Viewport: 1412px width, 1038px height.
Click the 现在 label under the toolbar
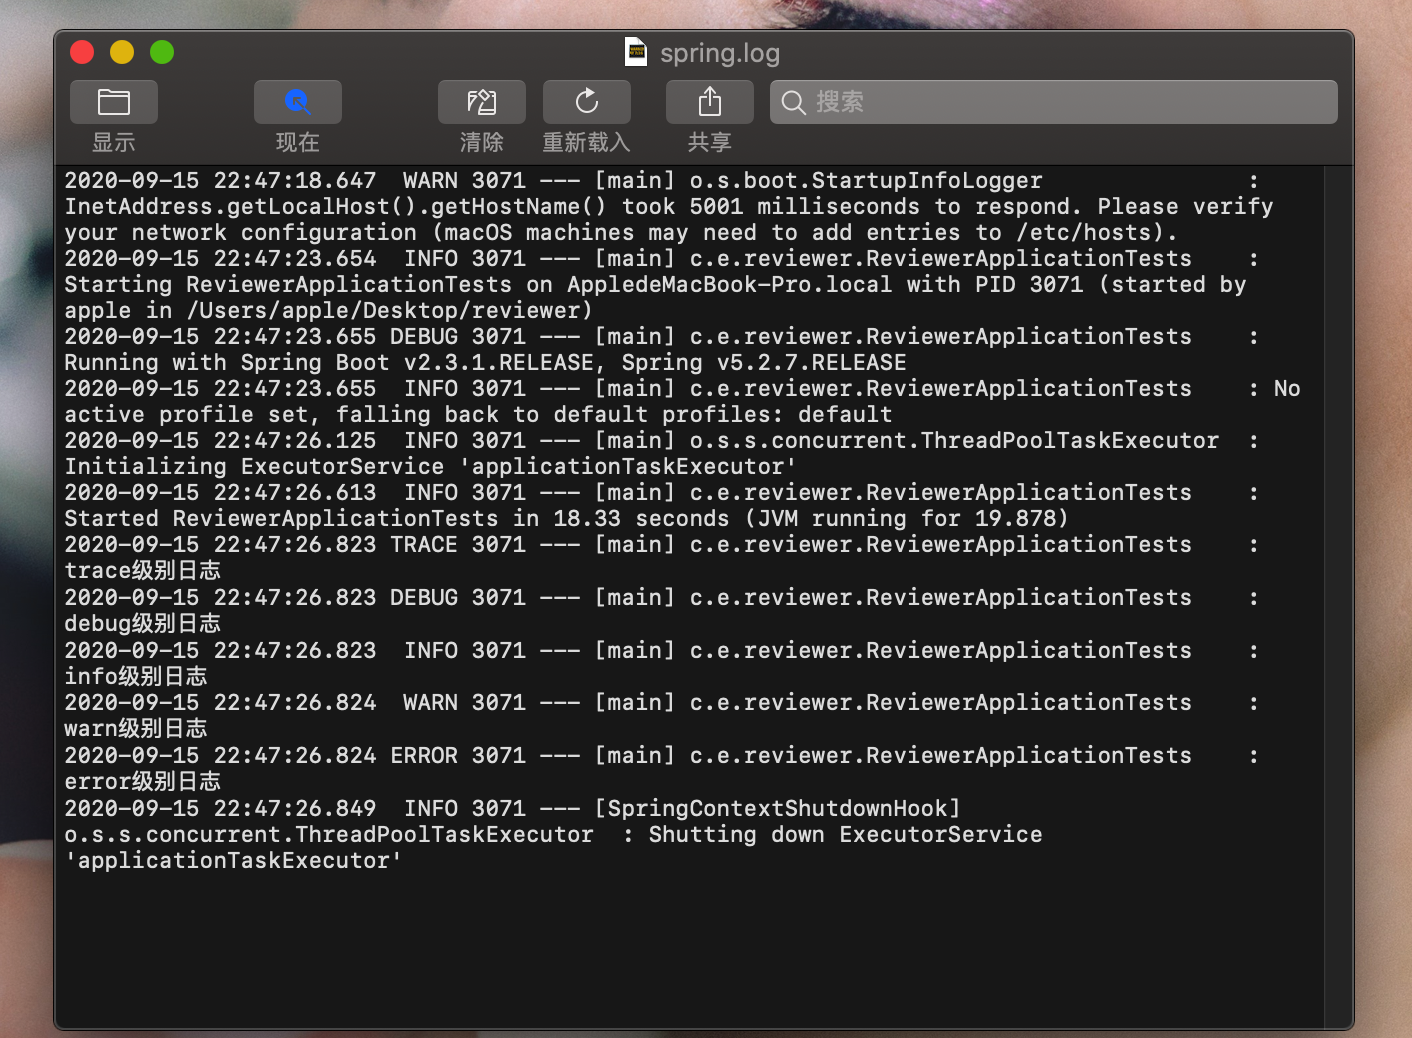coord(298,142)
